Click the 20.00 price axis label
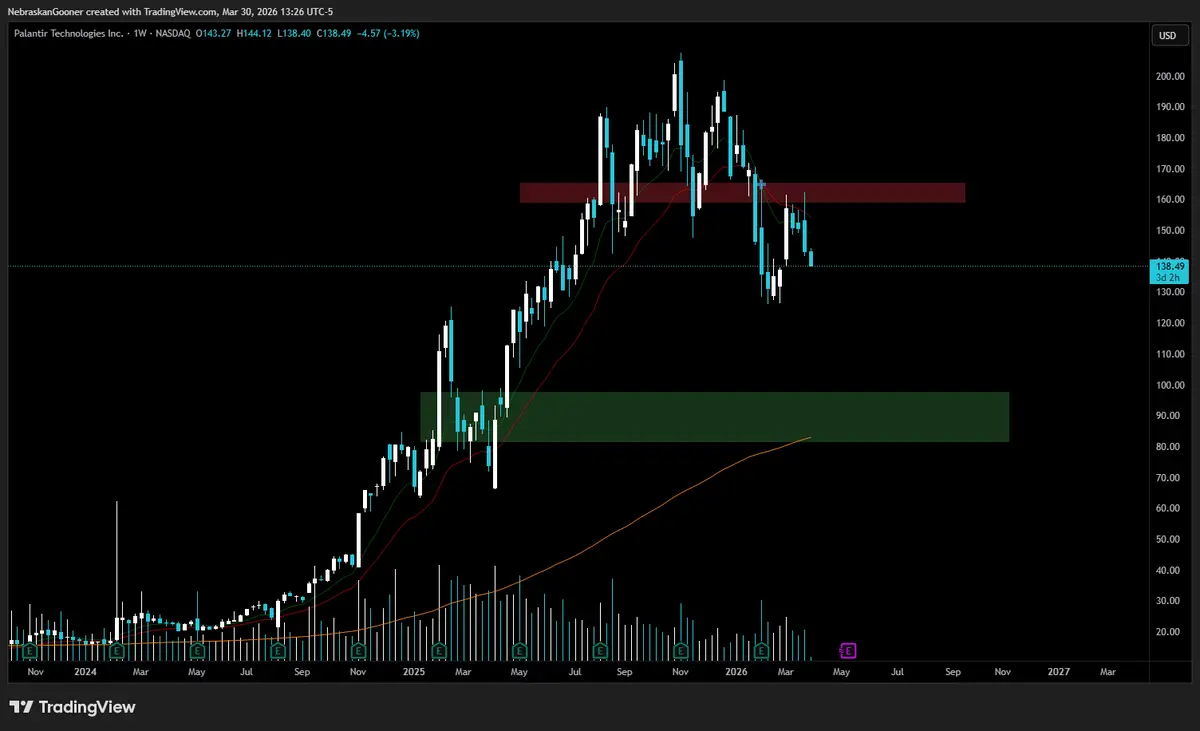This screenshot has height=731, width=1200. [1170, 632]
